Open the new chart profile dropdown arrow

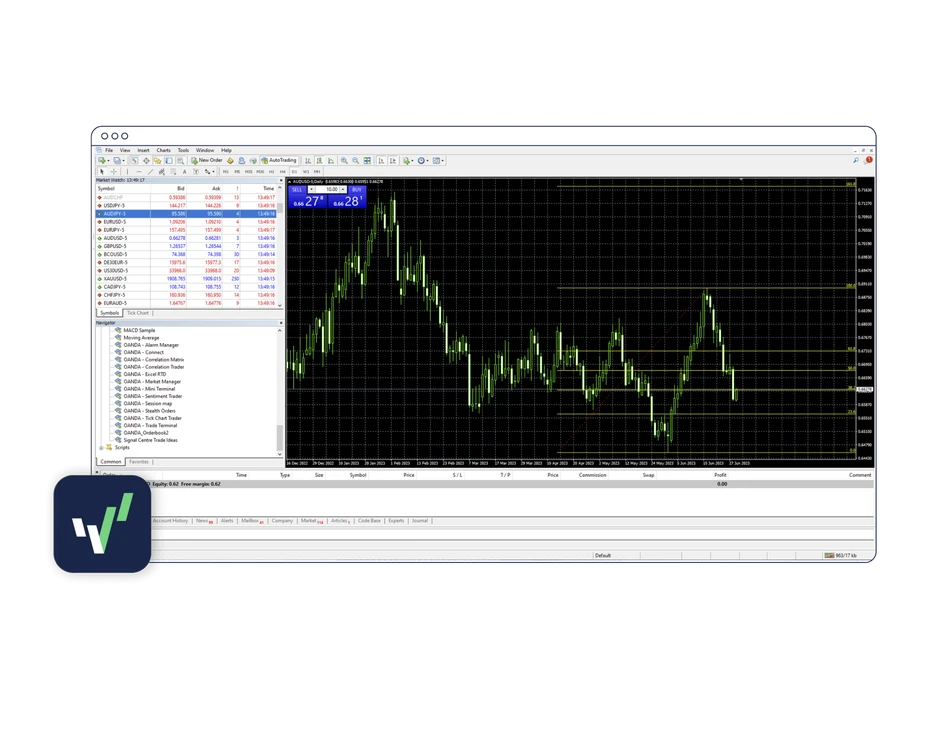pyautogui.click(x=109, y=160)
